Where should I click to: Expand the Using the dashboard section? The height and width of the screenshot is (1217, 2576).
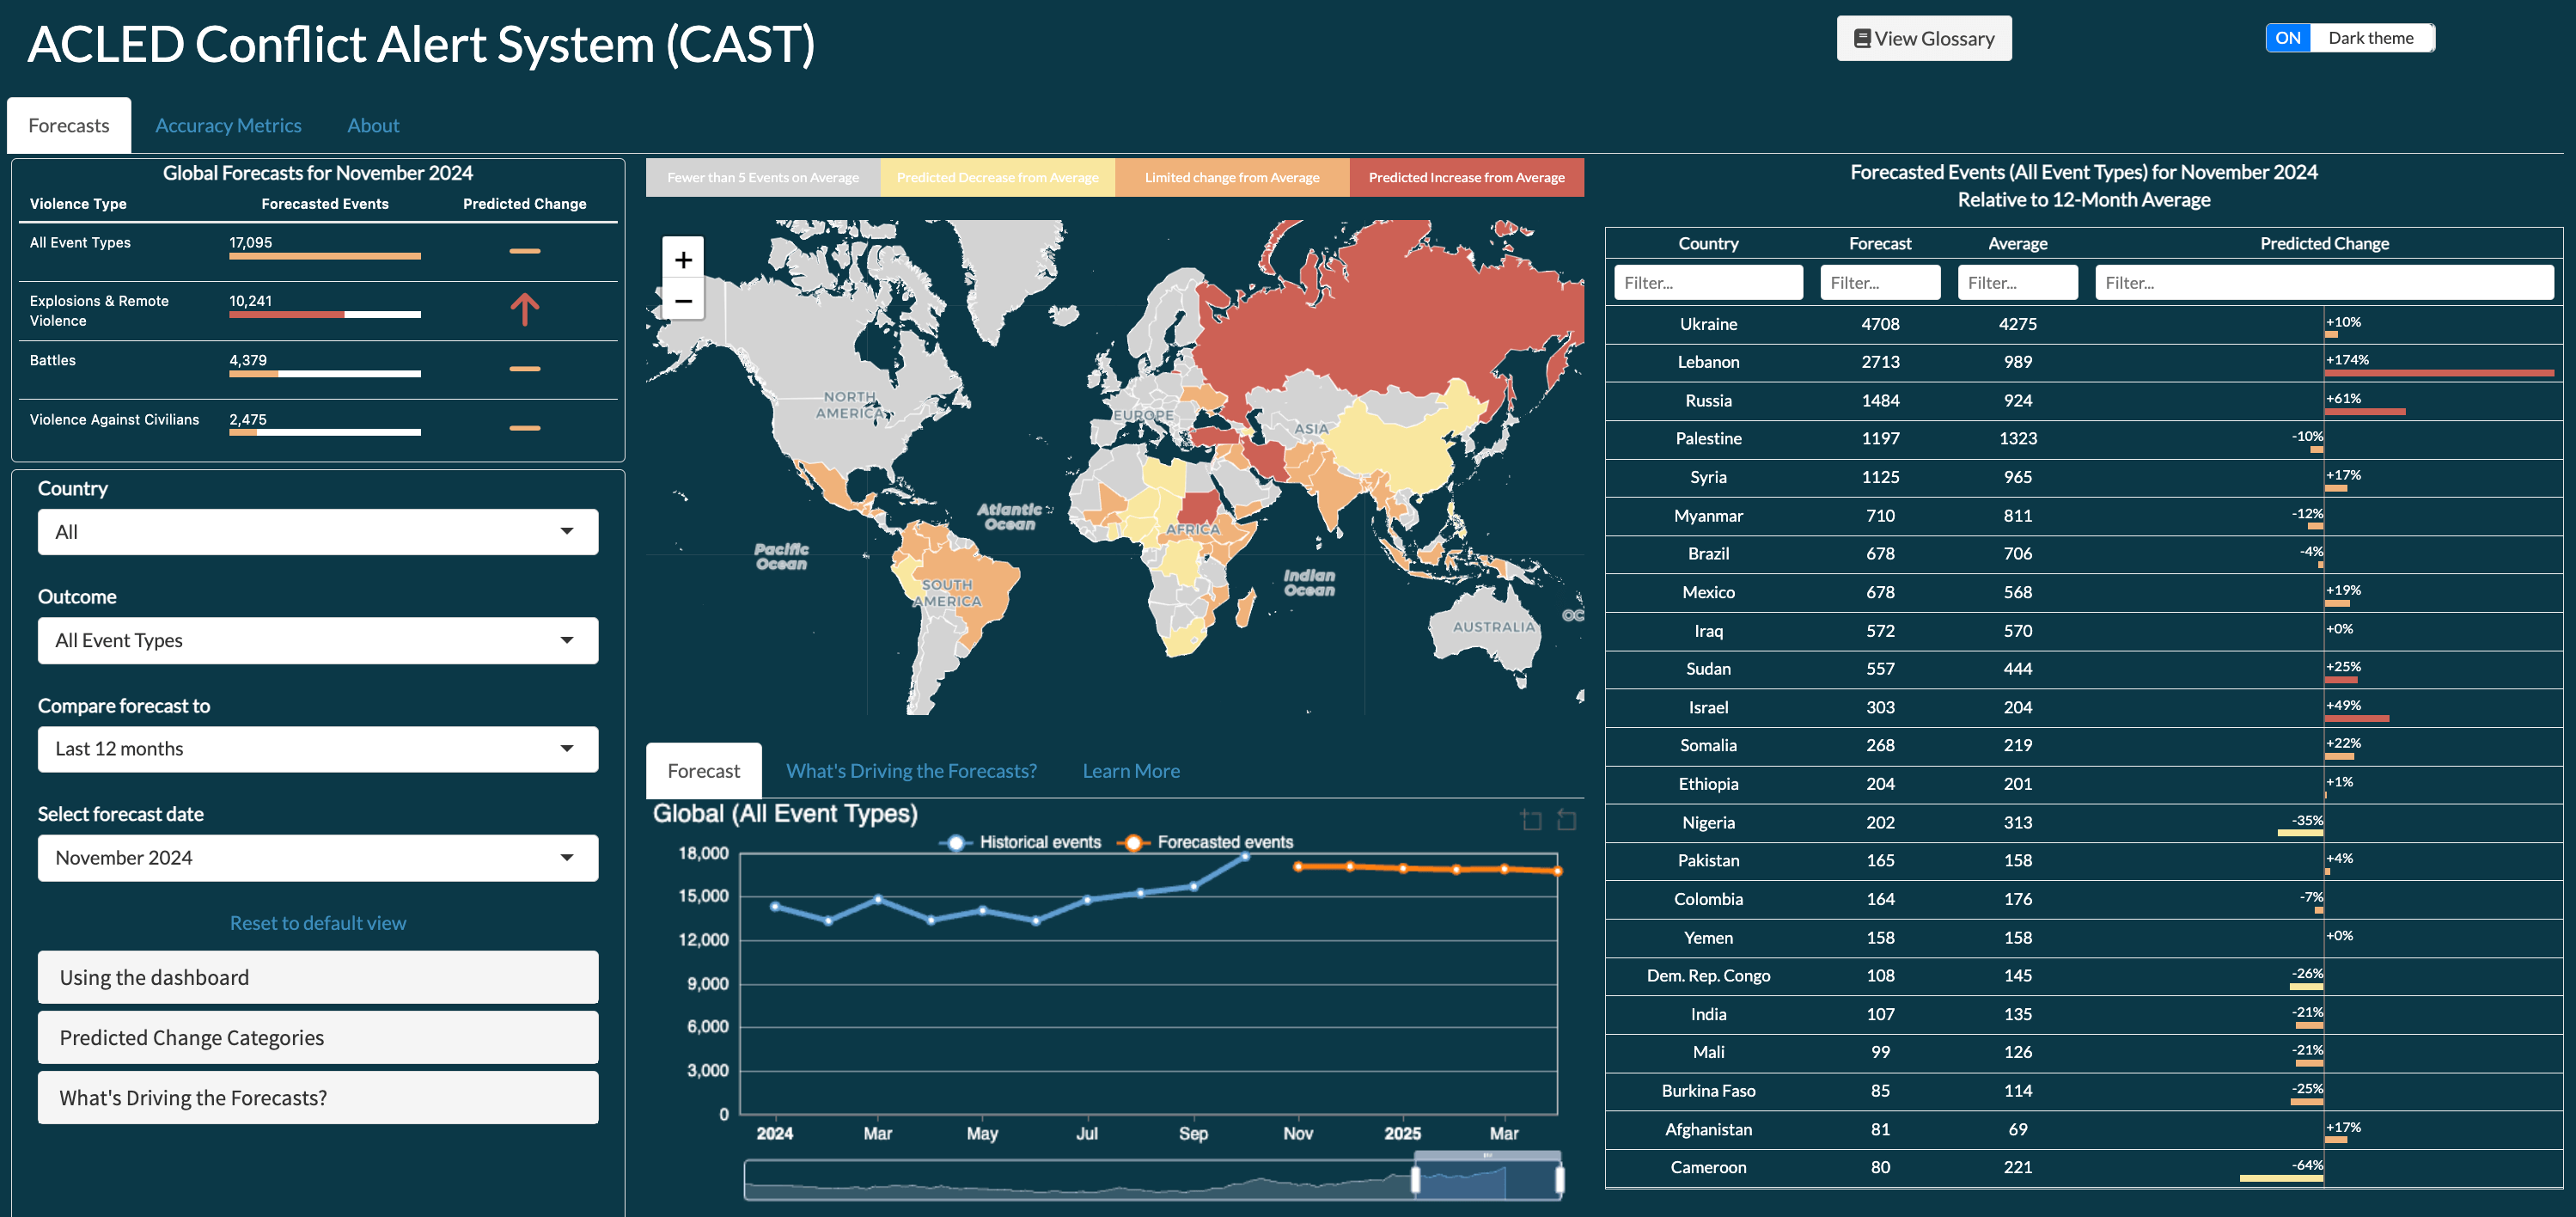click(x=318, y=977)
